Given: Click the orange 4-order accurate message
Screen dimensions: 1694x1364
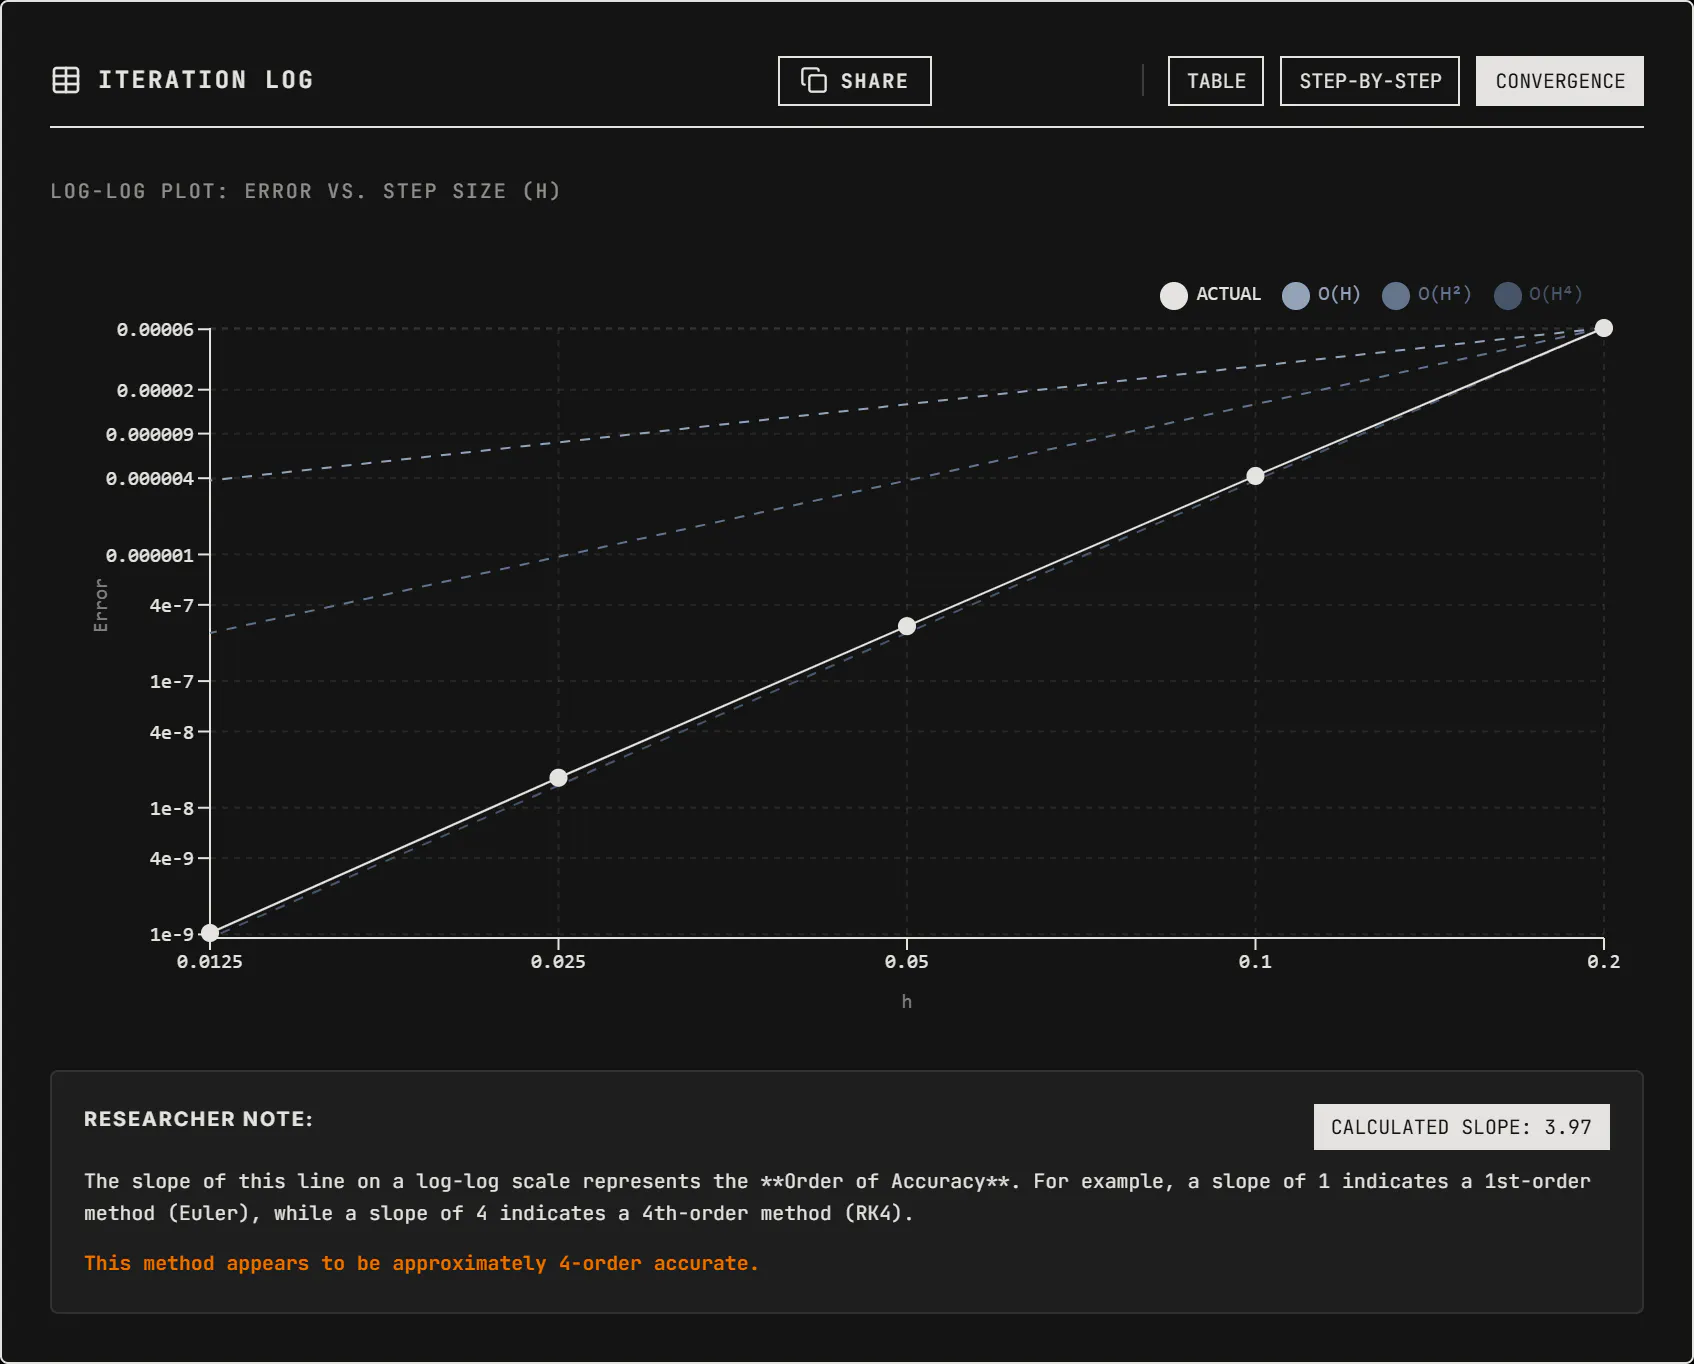Looking at the screenshot, I should pos(421,1263).
